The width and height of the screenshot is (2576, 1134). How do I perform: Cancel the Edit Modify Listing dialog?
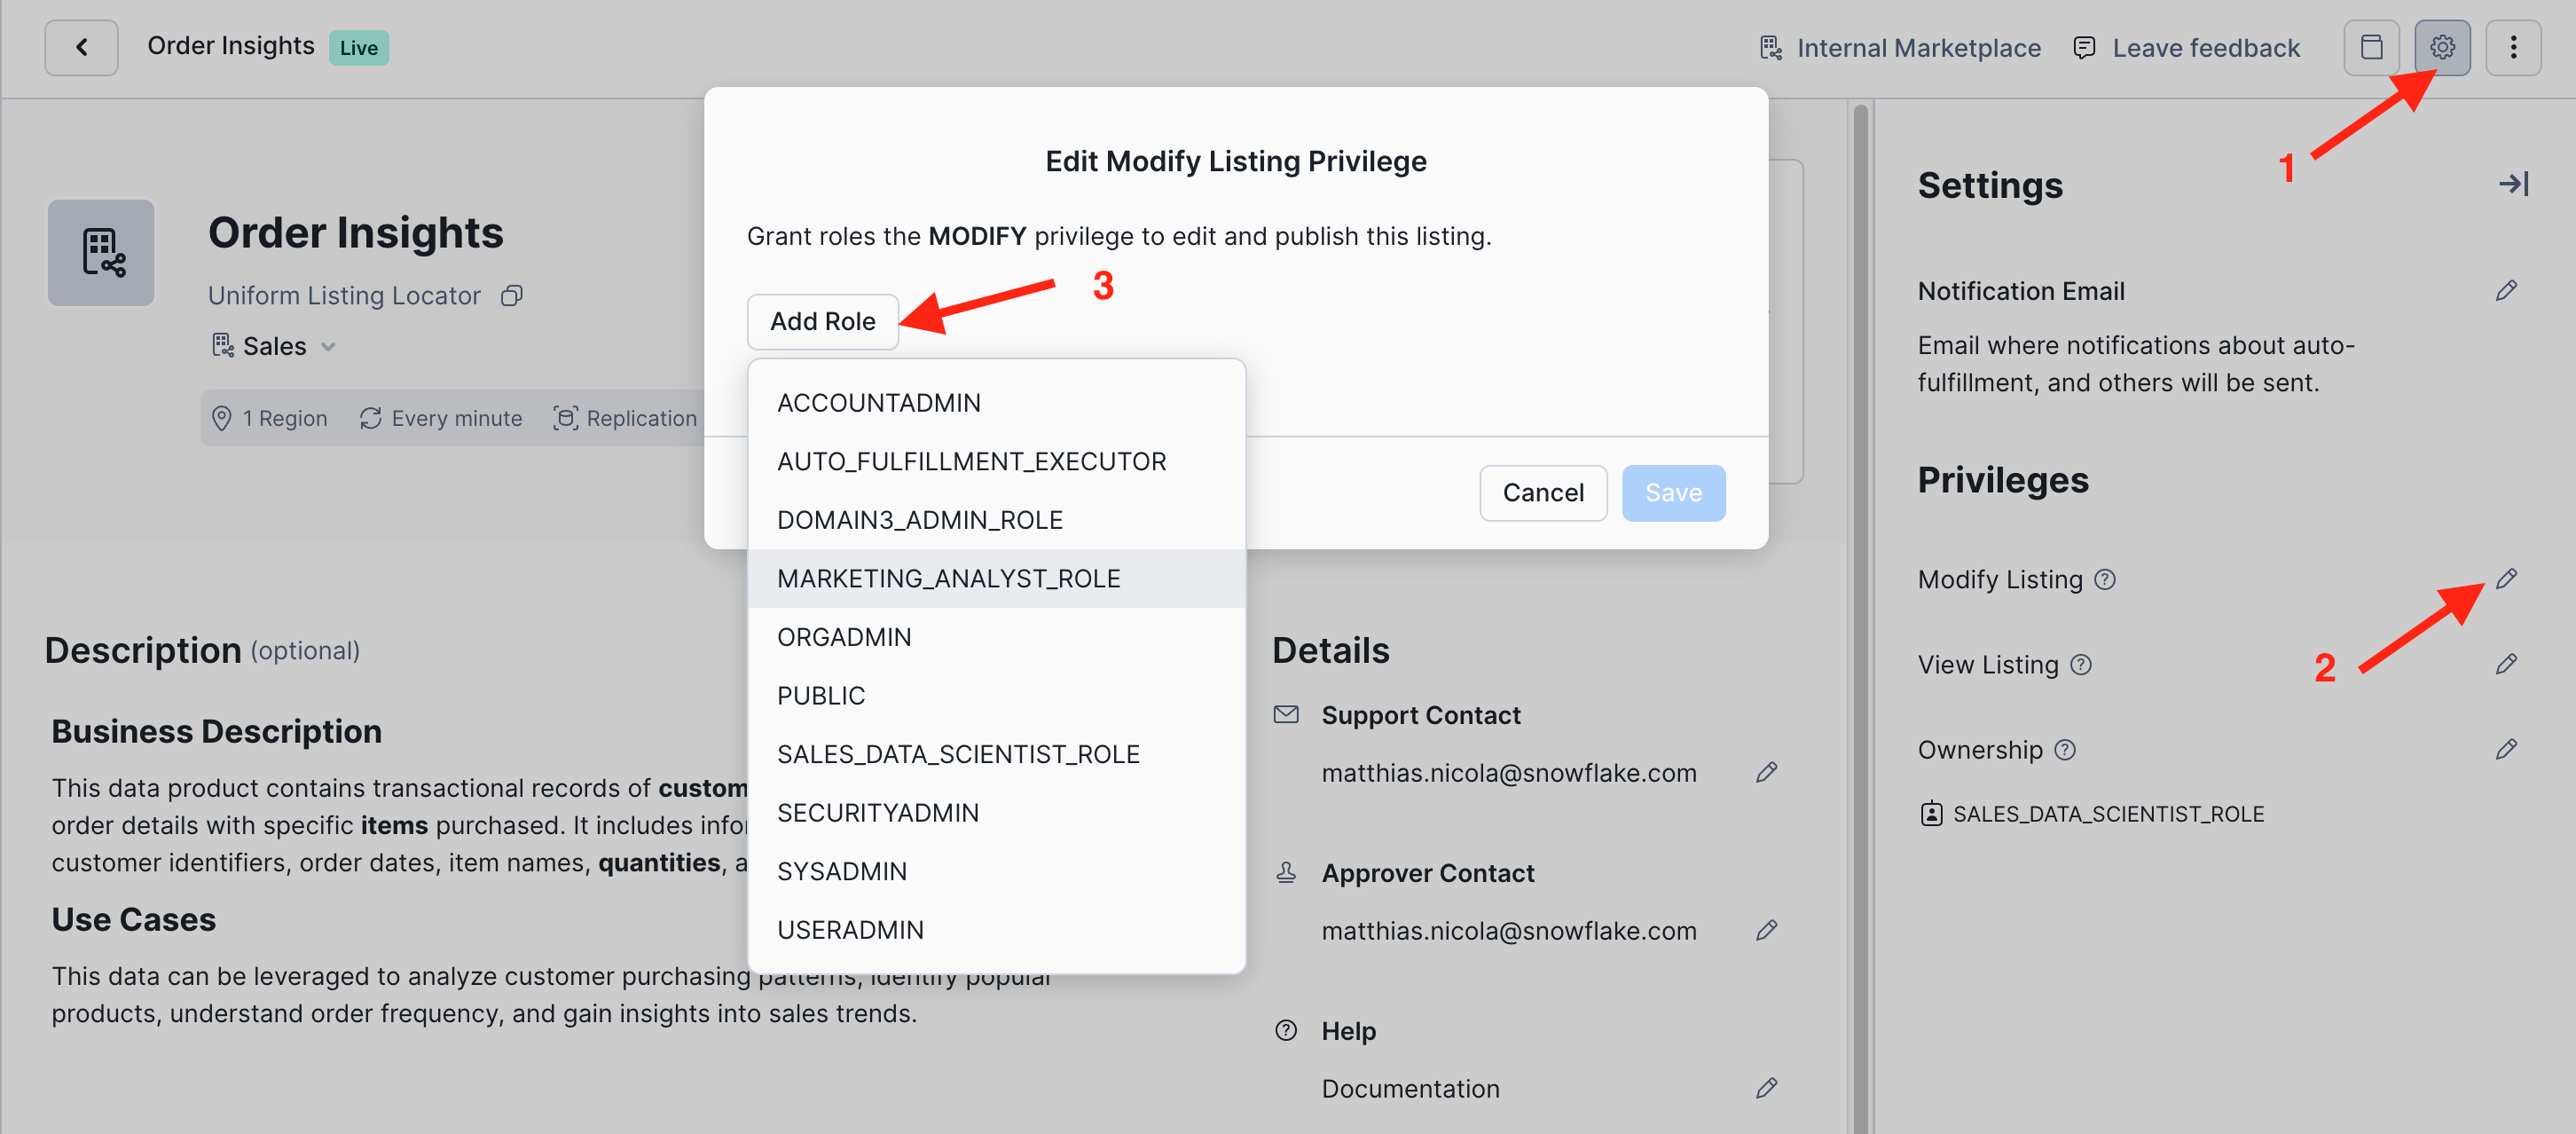point(1542,492)
